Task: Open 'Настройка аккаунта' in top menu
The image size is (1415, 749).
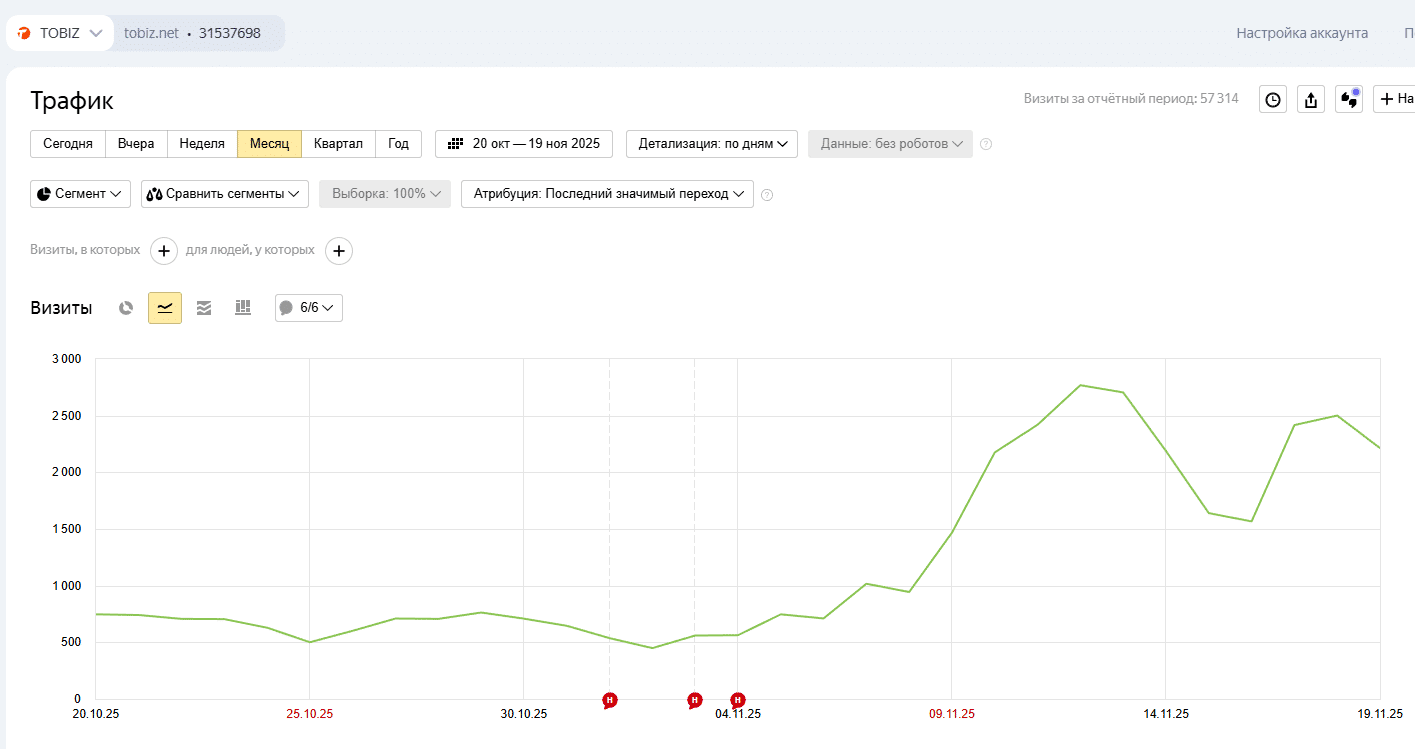Action: point(1301,33)
